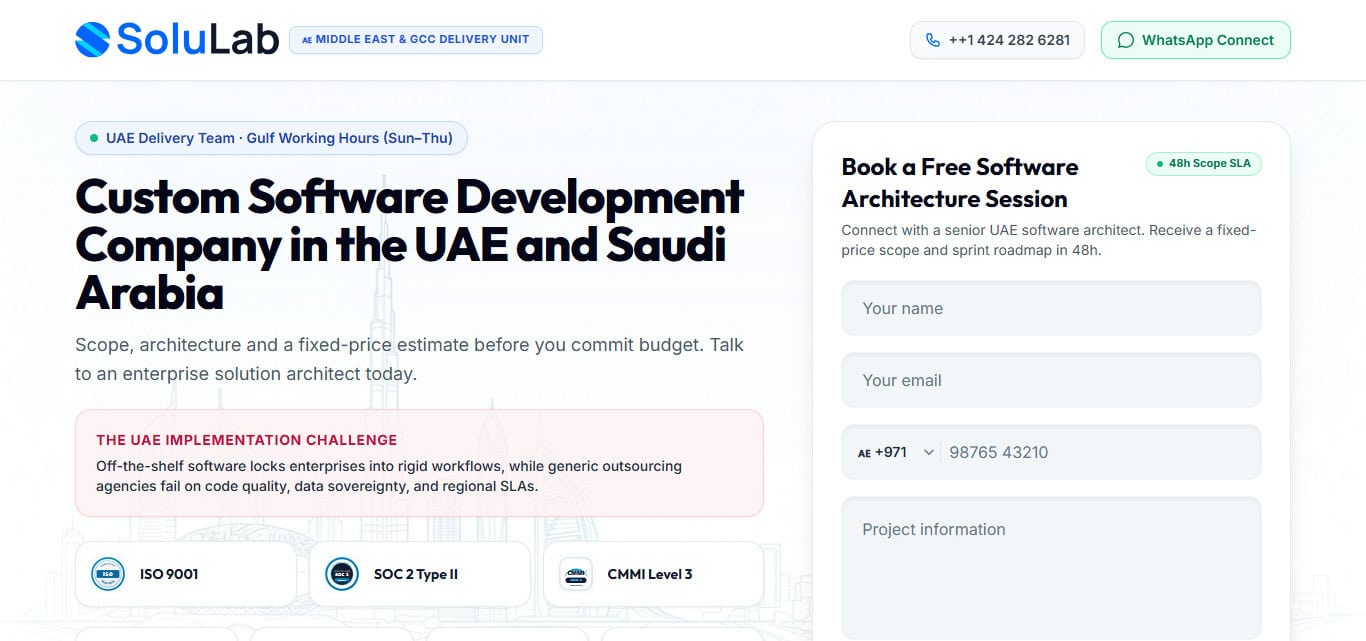Click the Connect with a senior UAE architect text
Image resolution: width=1366 pixels, height=641 pixels.
[1049, 240]
